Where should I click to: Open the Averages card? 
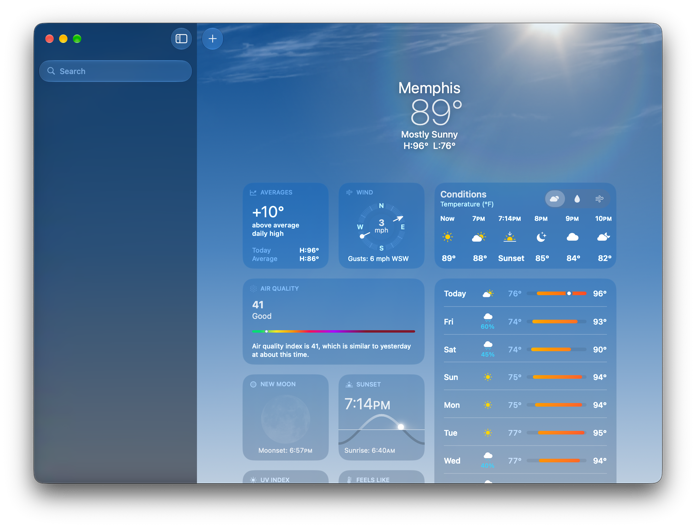tap(286, 225)
